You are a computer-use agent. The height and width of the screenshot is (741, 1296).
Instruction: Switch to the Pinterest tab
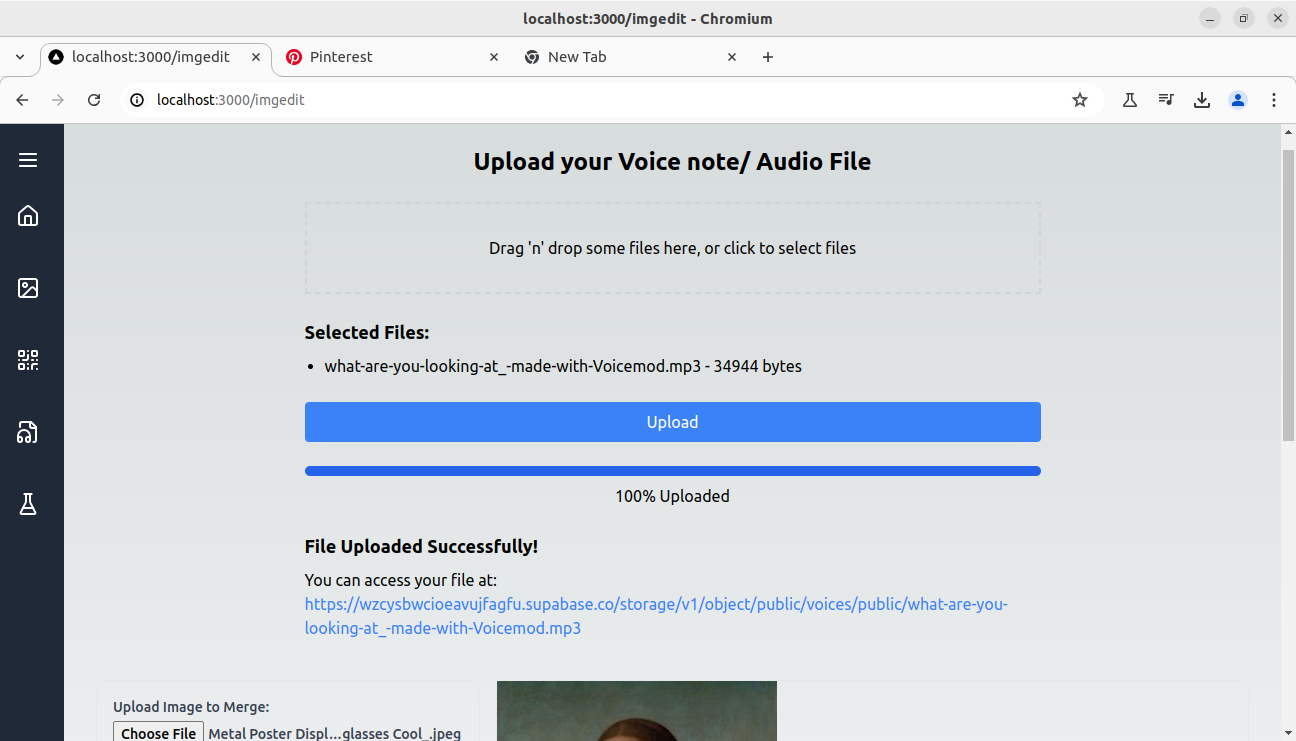point(392,57)
